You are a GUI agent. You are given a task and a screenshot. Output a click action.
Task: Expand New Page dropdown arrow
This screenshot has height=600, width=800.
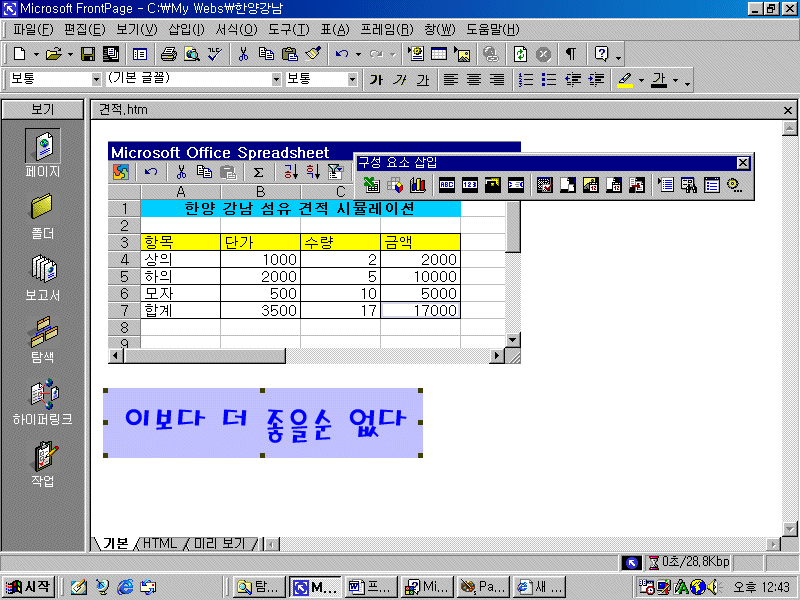point(36,54)
